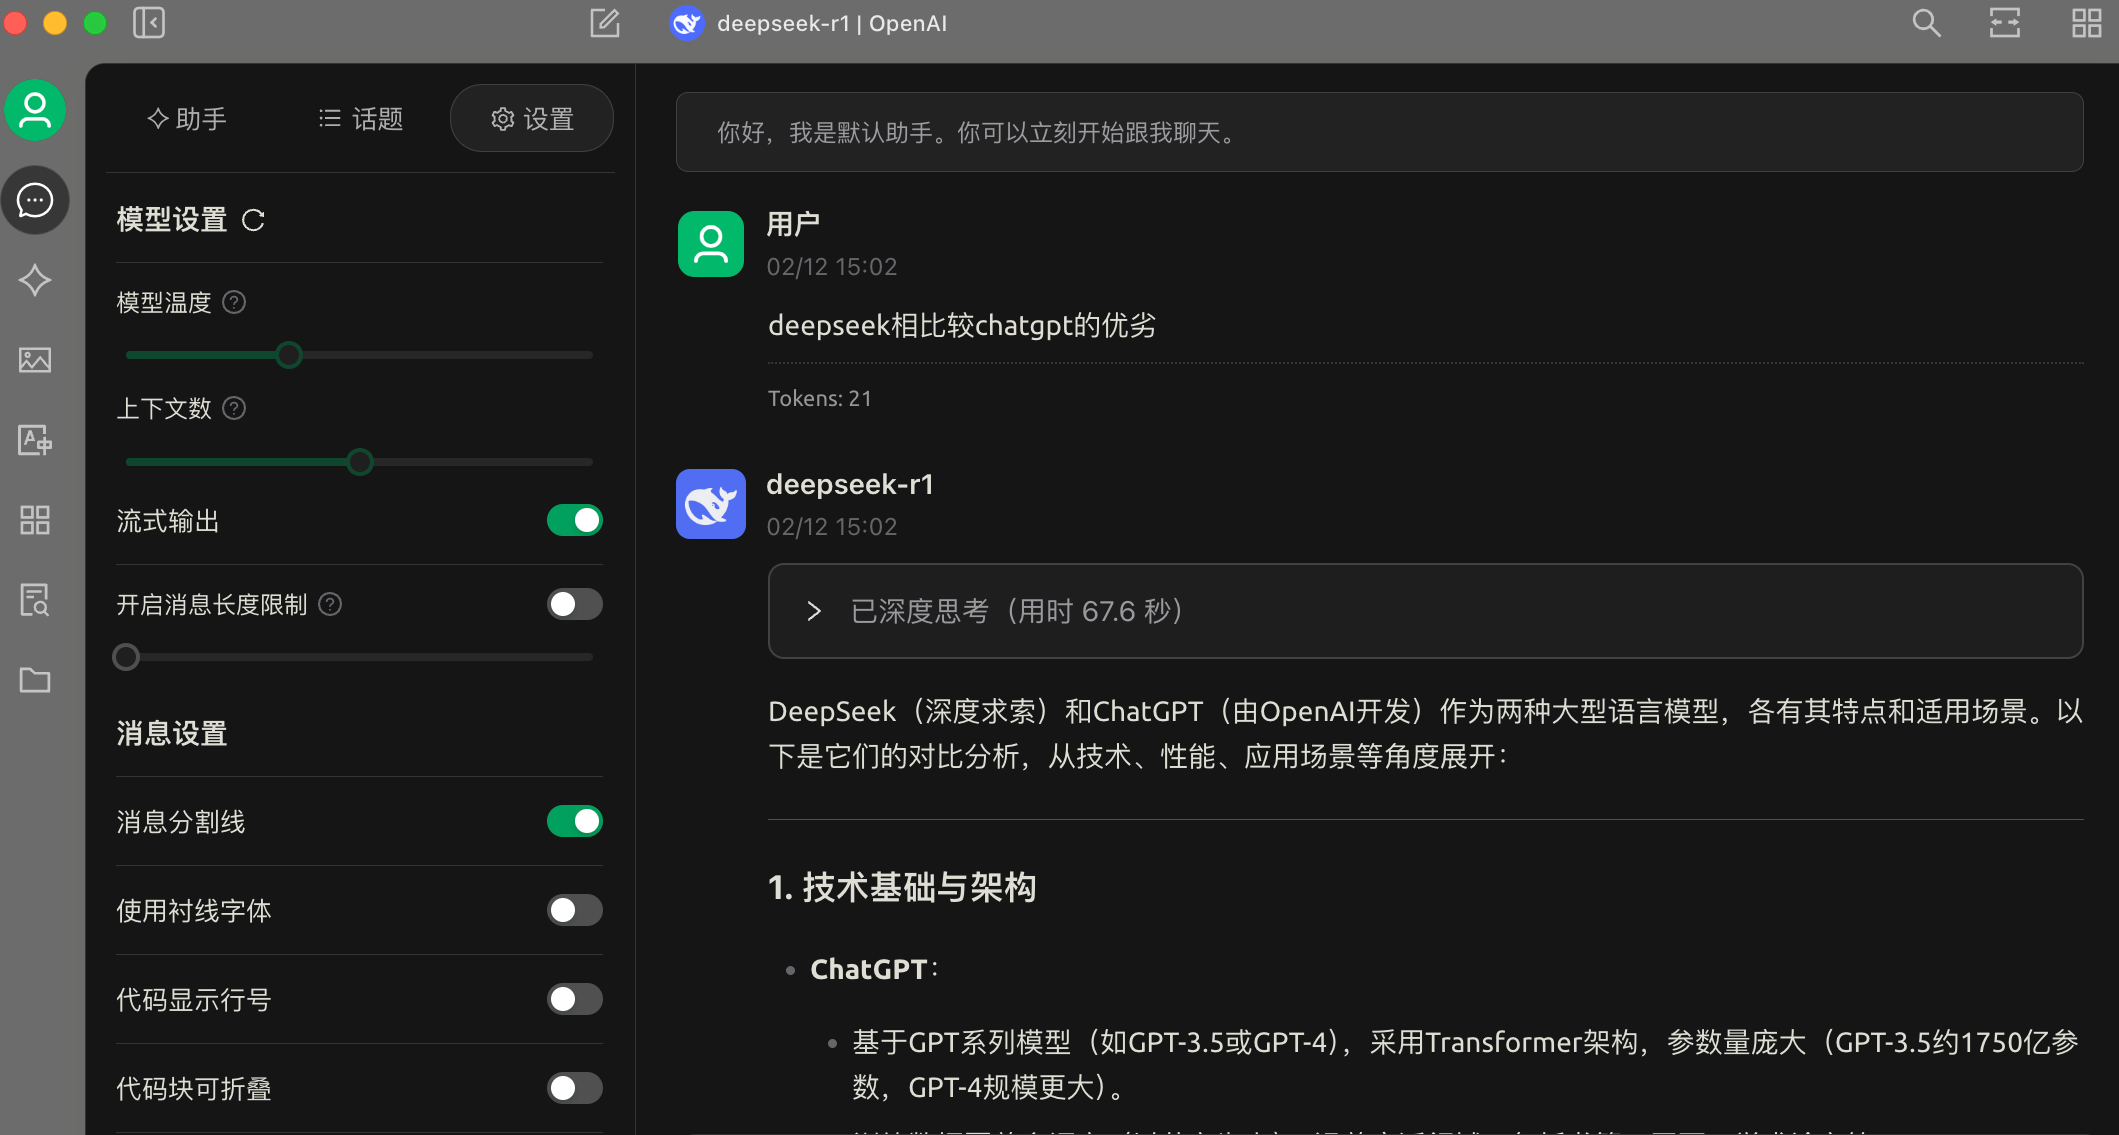Screen dimensions: 2119x1135
Task: Open the translate sidebar icon
Action: [x=35, y=440]
